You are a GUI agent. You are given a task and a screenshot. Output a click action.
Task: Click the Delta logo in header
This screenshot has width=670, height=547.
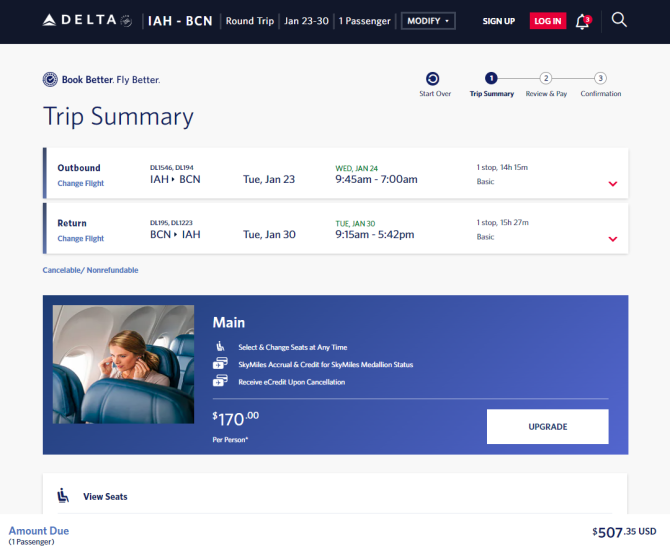pyautogui.click(x=87, y=20)
